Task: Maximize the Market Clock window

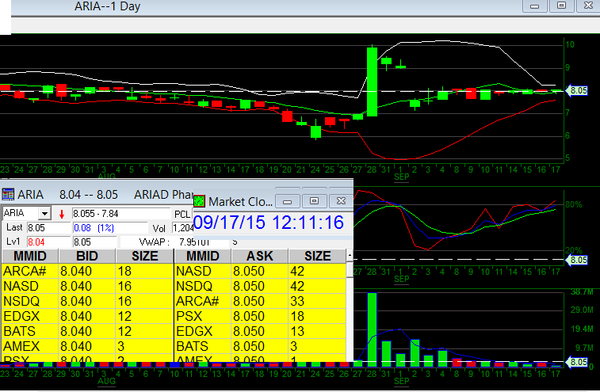Action: (314, 201)
